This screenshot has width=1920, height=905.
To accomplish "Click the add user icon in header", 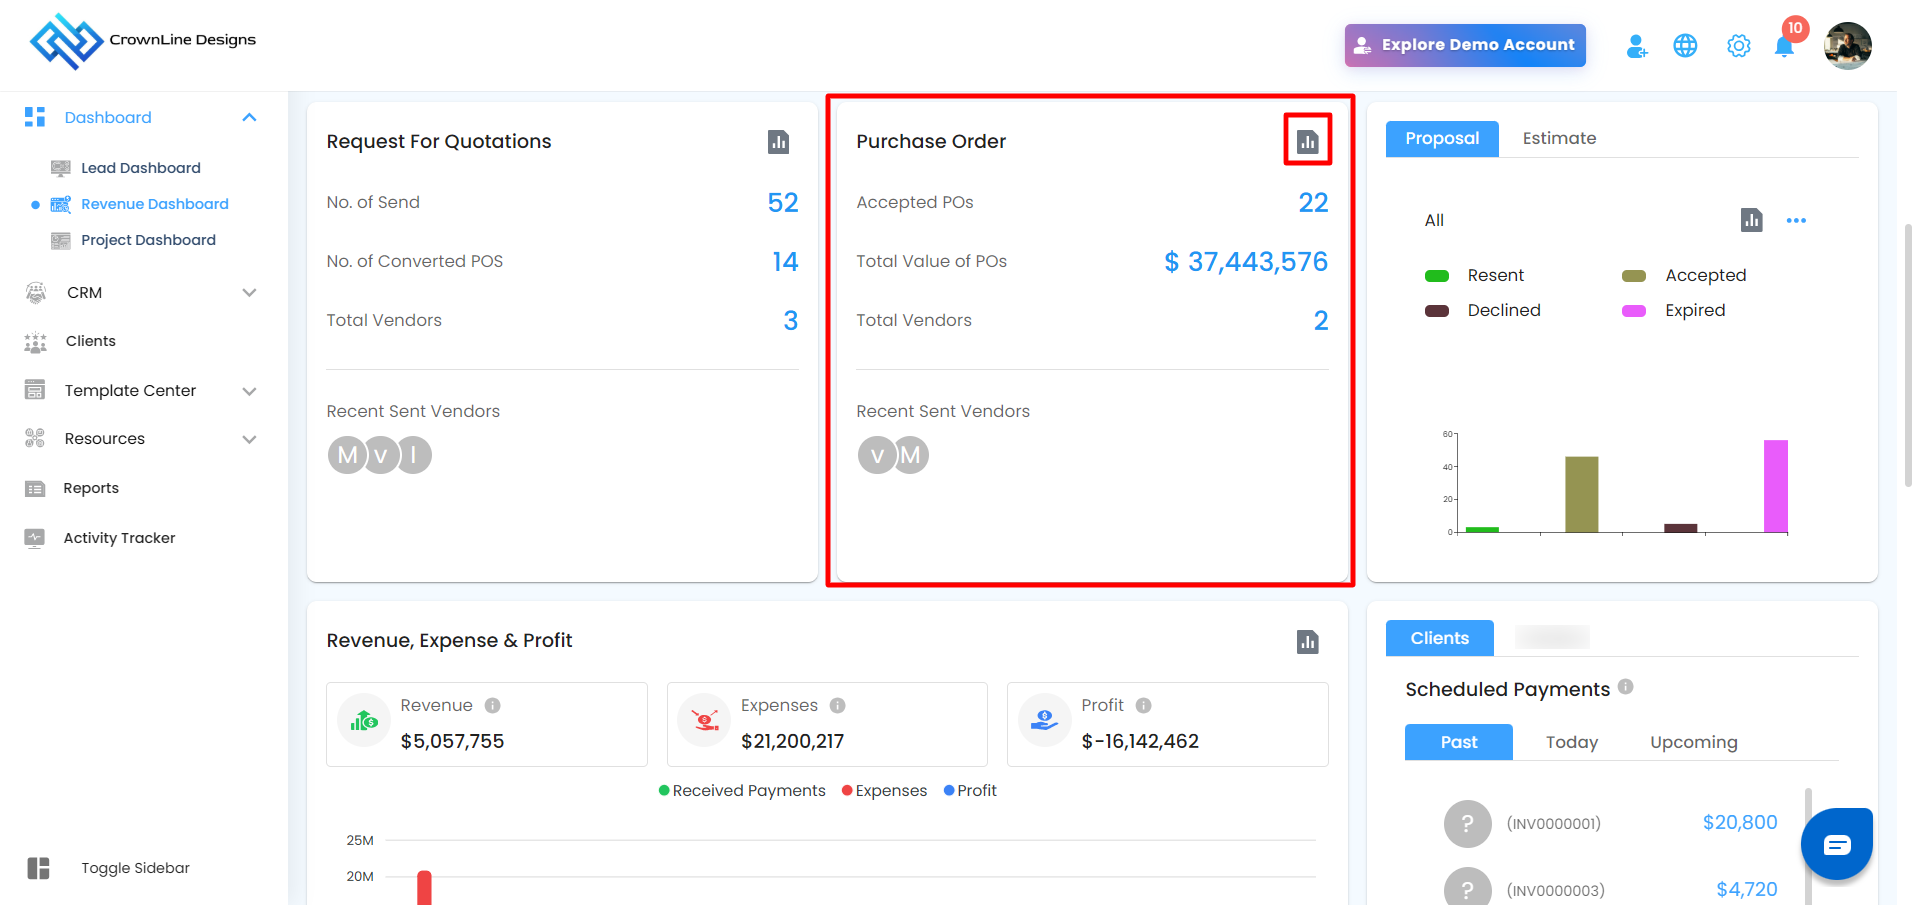I will pyautogui.click(x=1636, y=46).
